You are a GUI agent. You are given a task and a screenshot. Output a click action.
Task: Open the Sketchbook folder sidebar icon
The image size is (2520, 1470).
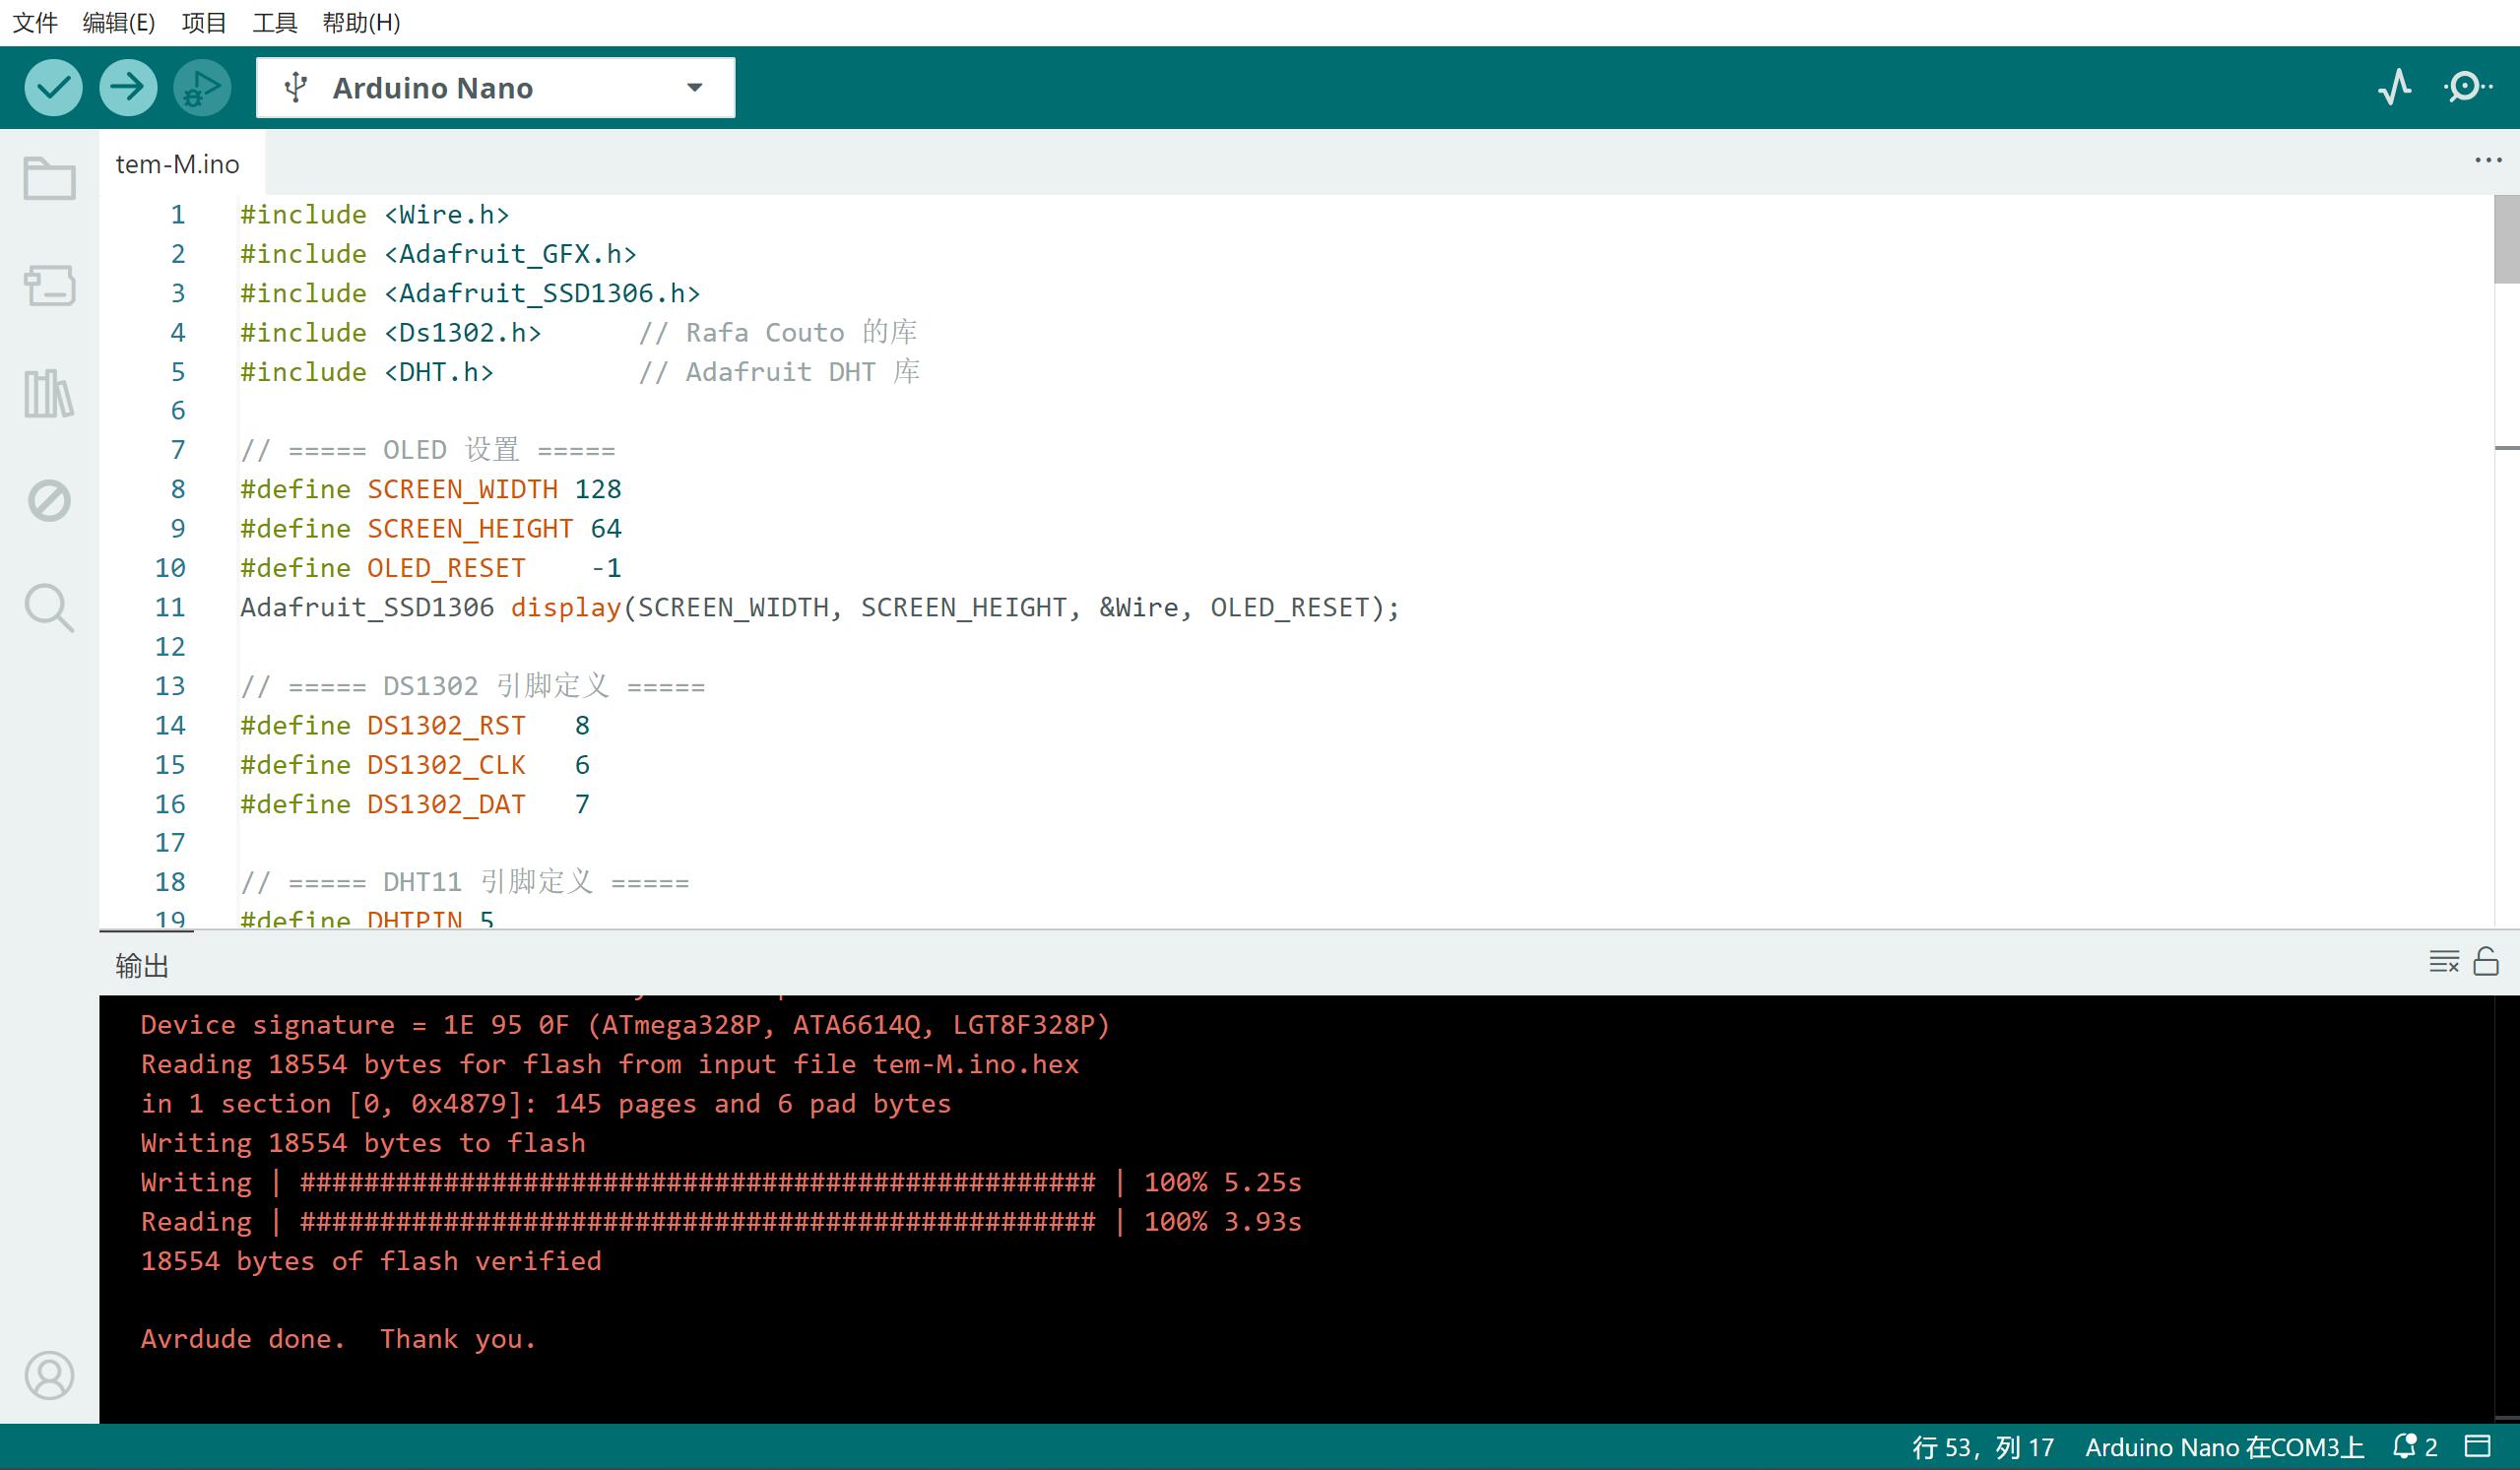point(49,179)
